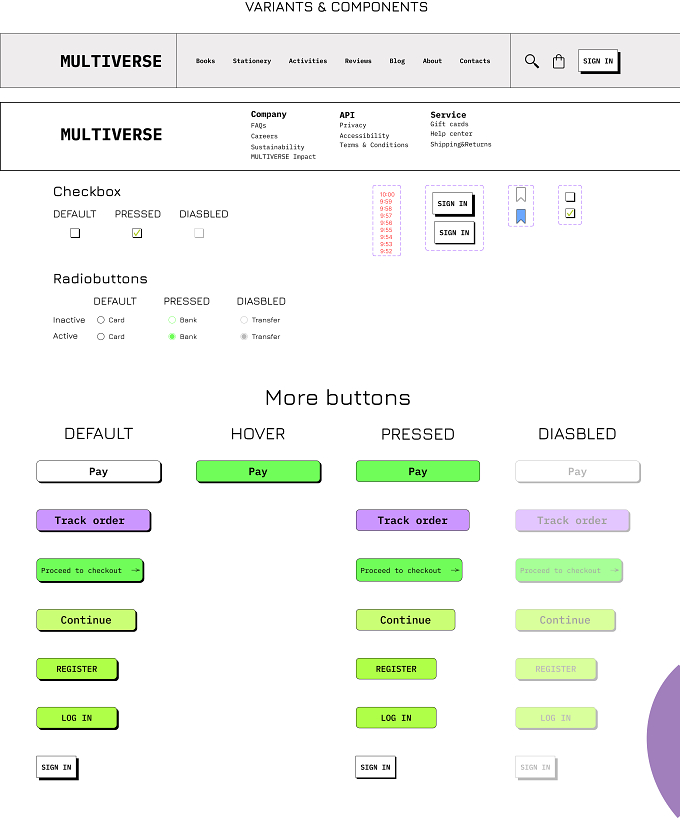Open the FAQs footer link
Viewport: 680px width, 818px height.
coord(258,126)
